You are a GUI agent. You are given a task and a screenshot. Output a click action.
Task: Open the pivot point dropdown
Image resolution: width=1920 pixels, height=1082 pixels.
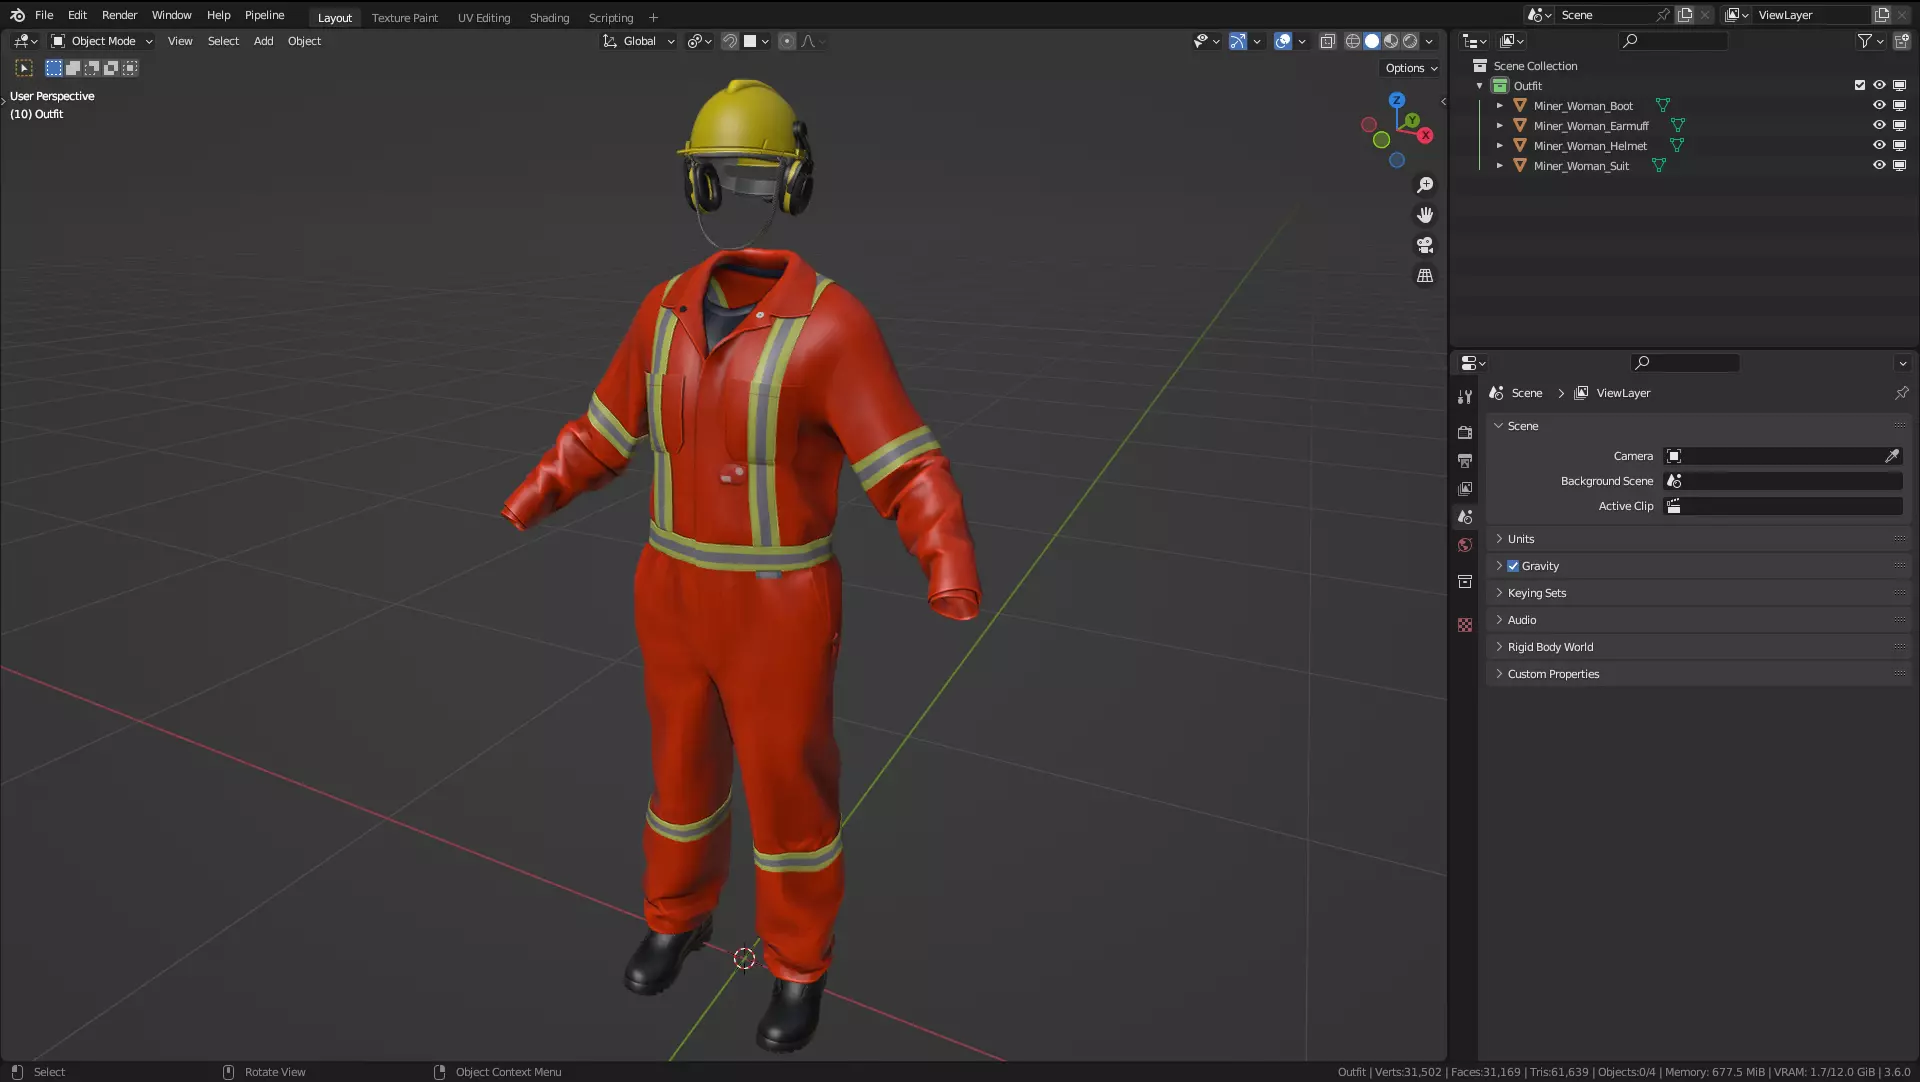[x=699, y=41]
